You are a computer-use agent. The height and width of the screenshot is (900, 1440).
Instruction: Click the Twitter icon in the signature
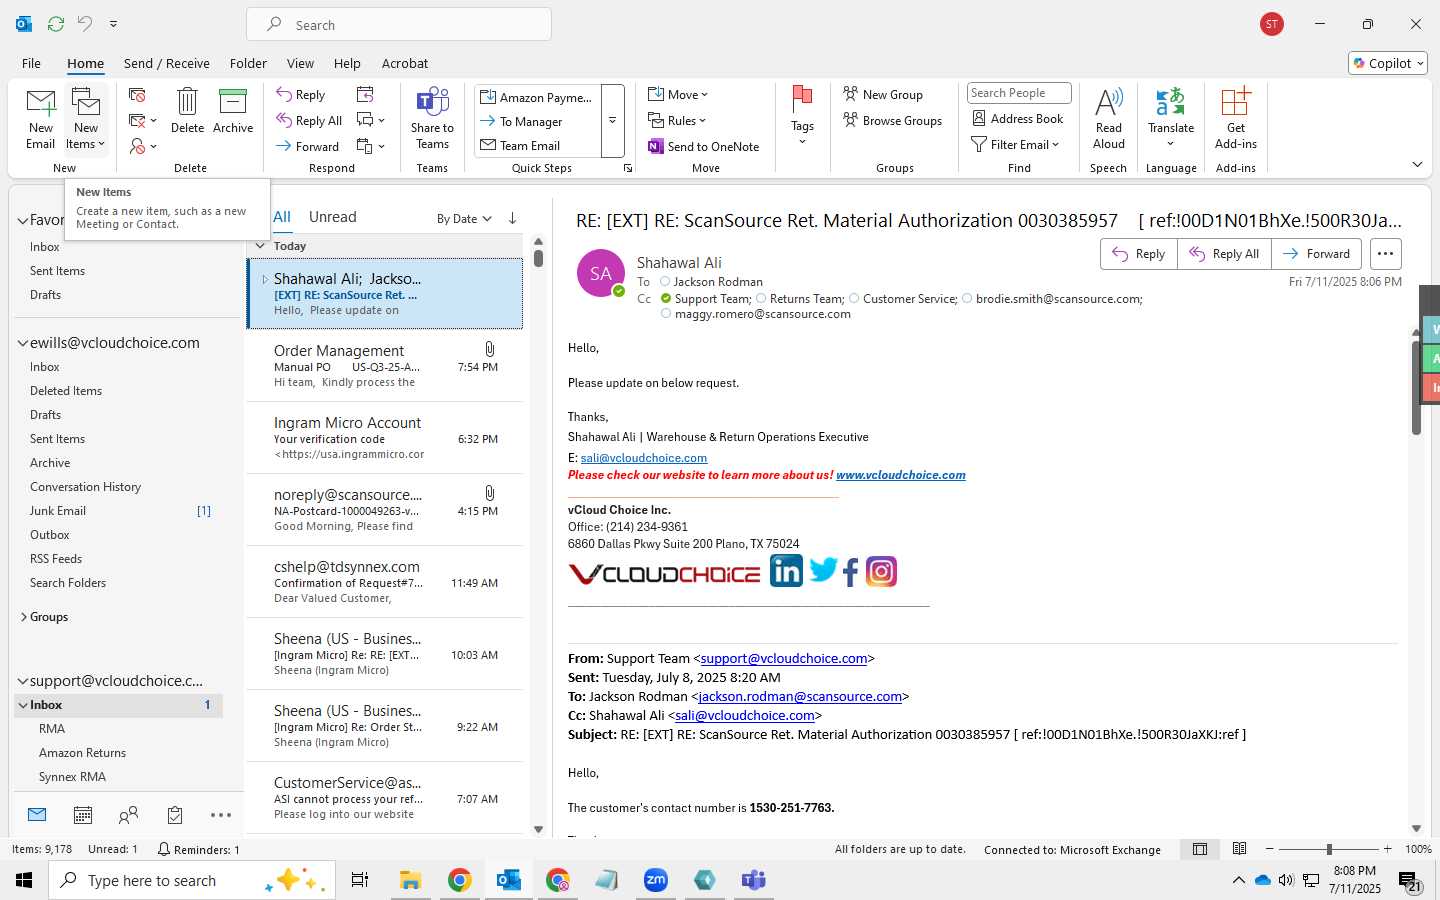823,570
